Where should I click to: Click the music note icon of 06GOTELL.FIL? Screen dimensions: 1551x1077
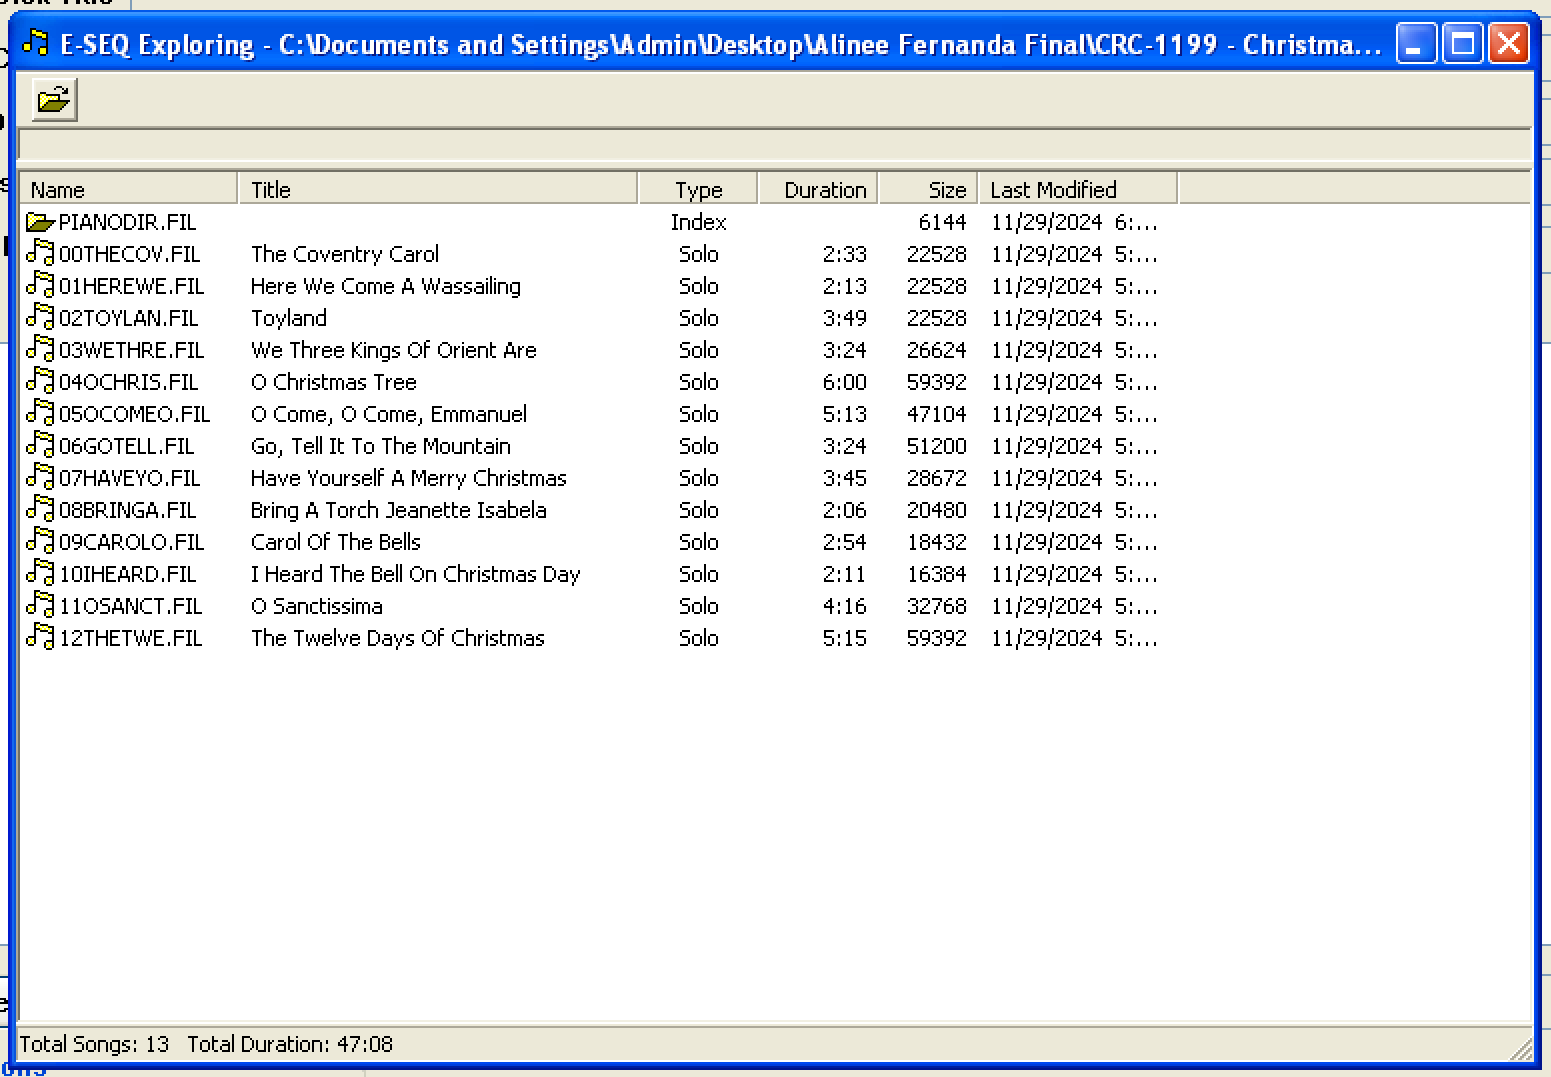[x=40, y=445]
